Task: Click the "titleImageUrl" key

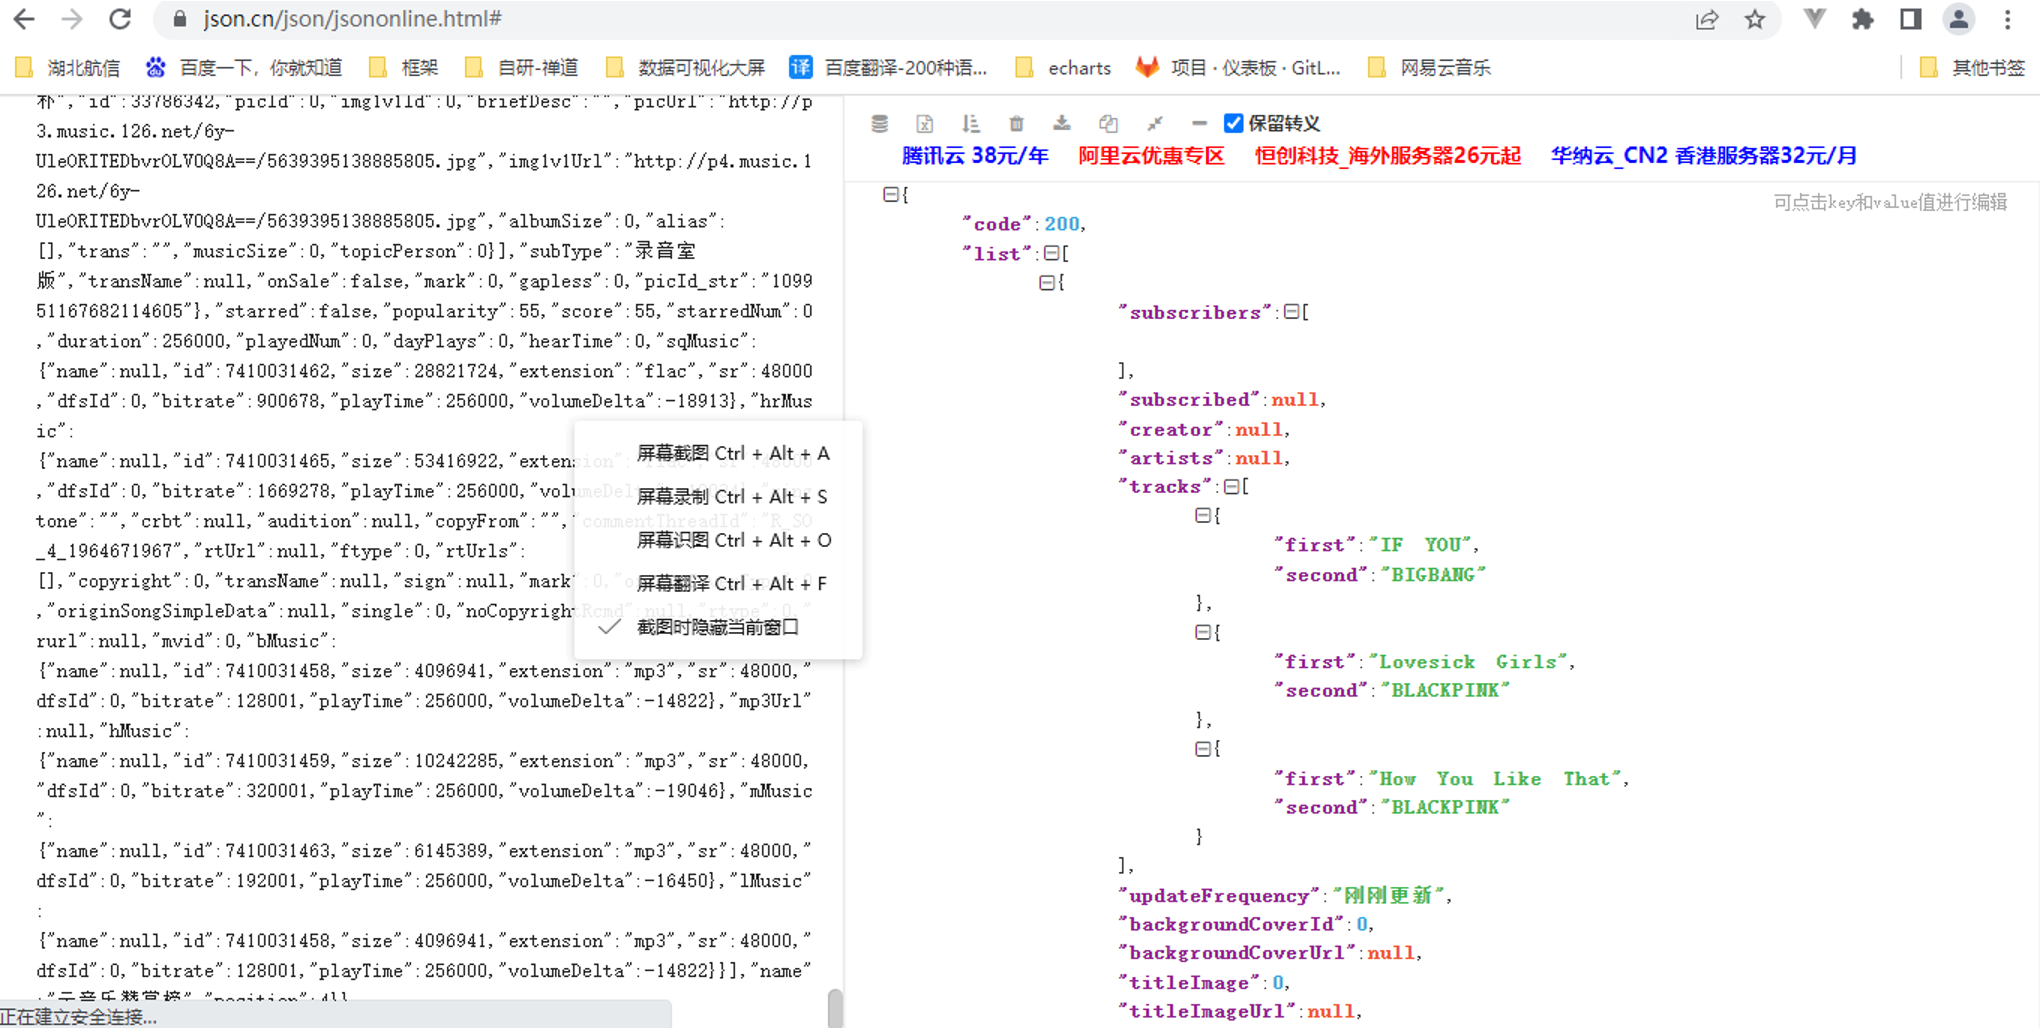Action: 1207,1011
